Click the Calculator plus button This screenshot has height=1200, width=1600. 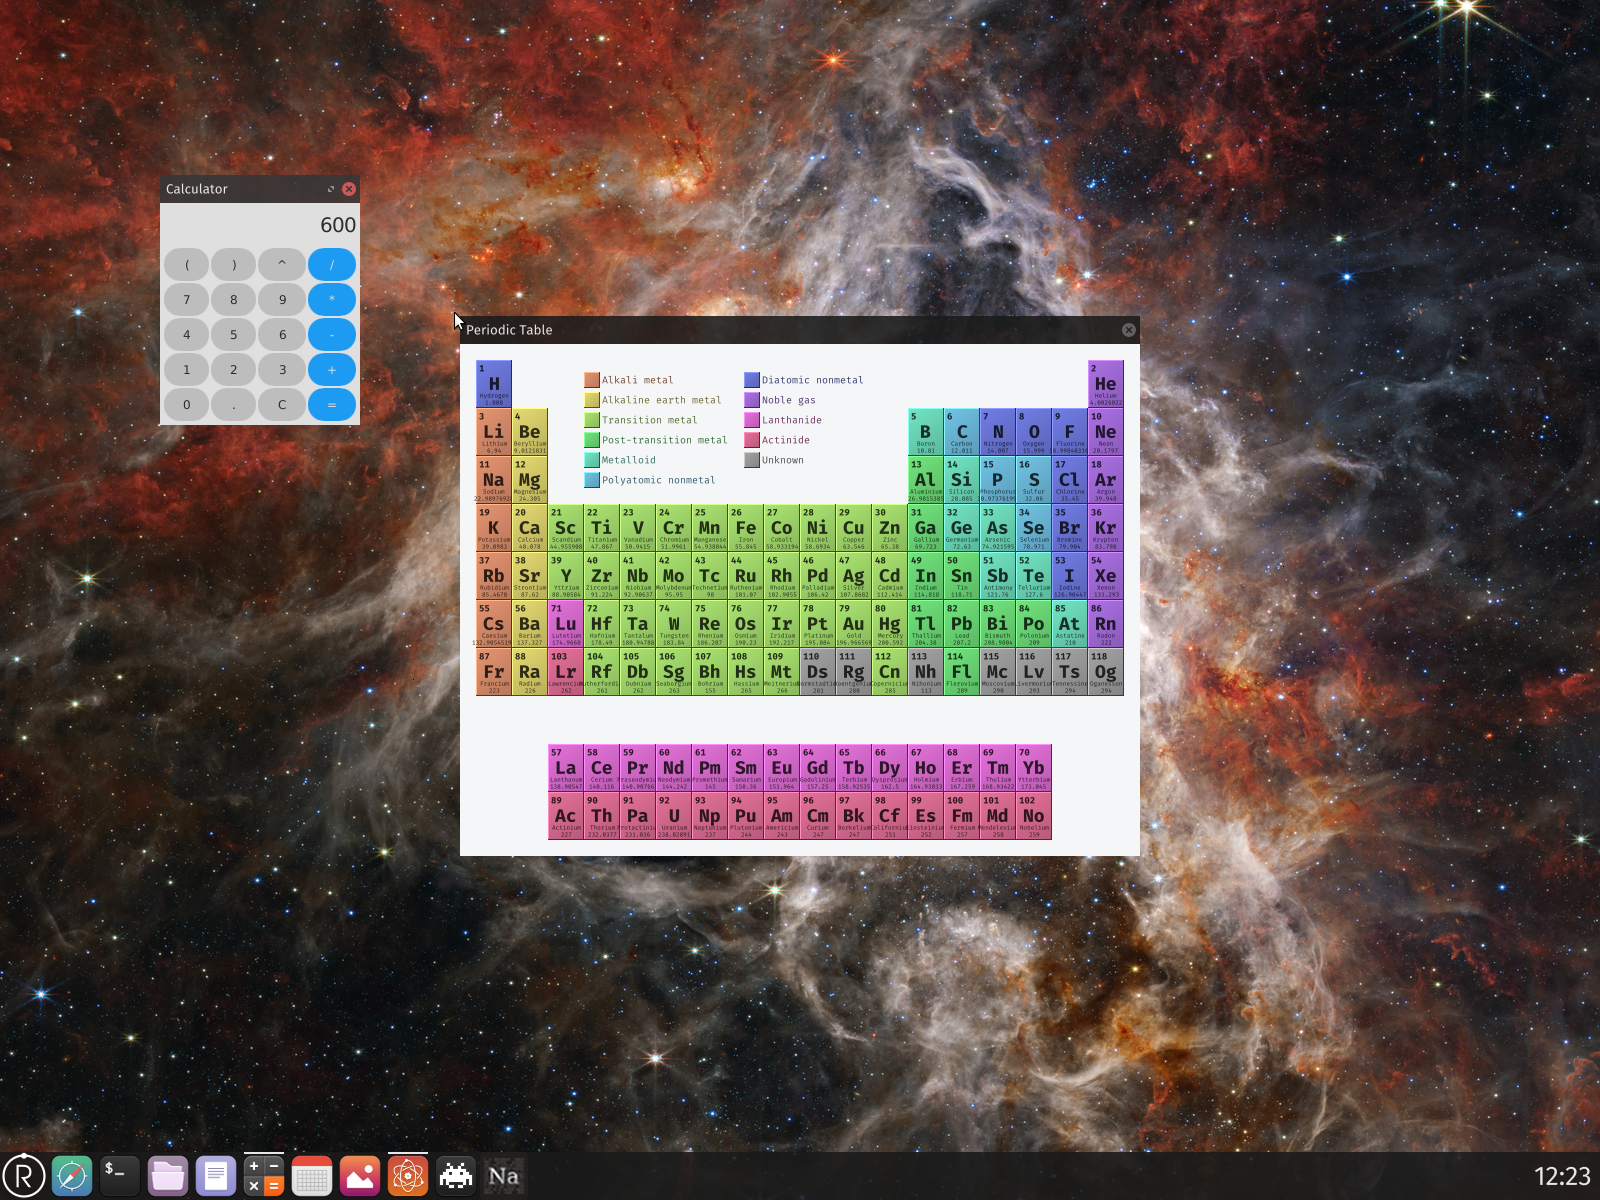pos(332,369)
